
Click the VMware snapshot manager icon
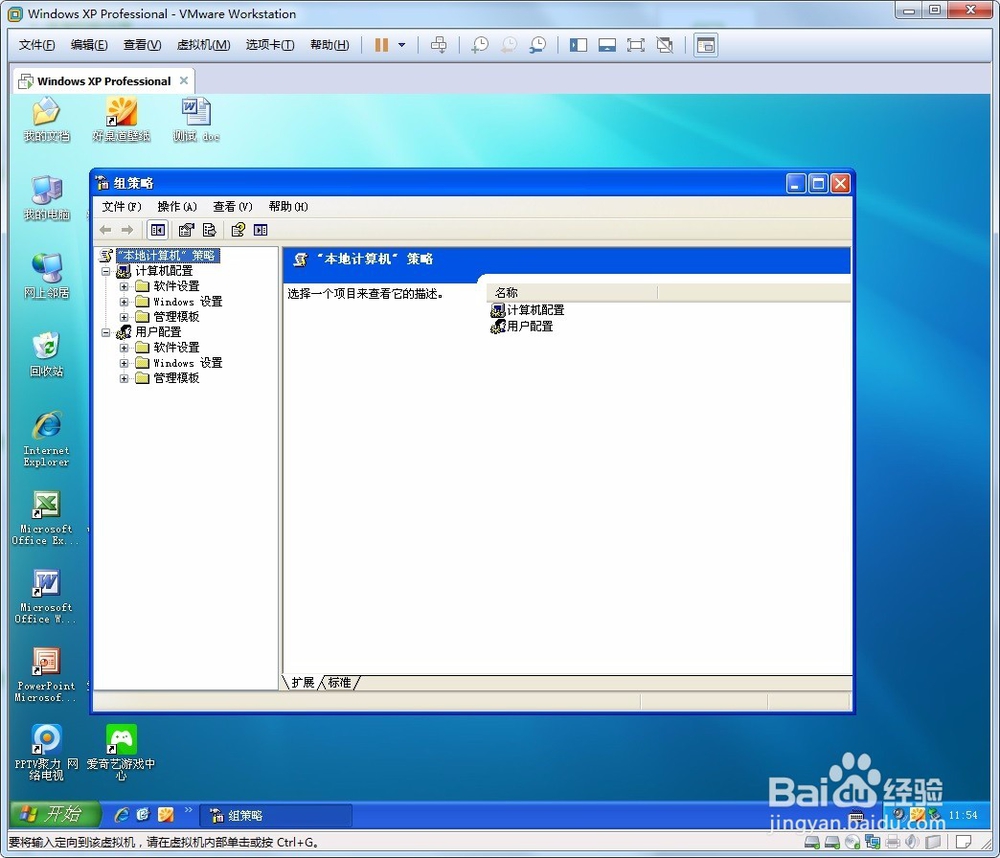coord(538,45)
